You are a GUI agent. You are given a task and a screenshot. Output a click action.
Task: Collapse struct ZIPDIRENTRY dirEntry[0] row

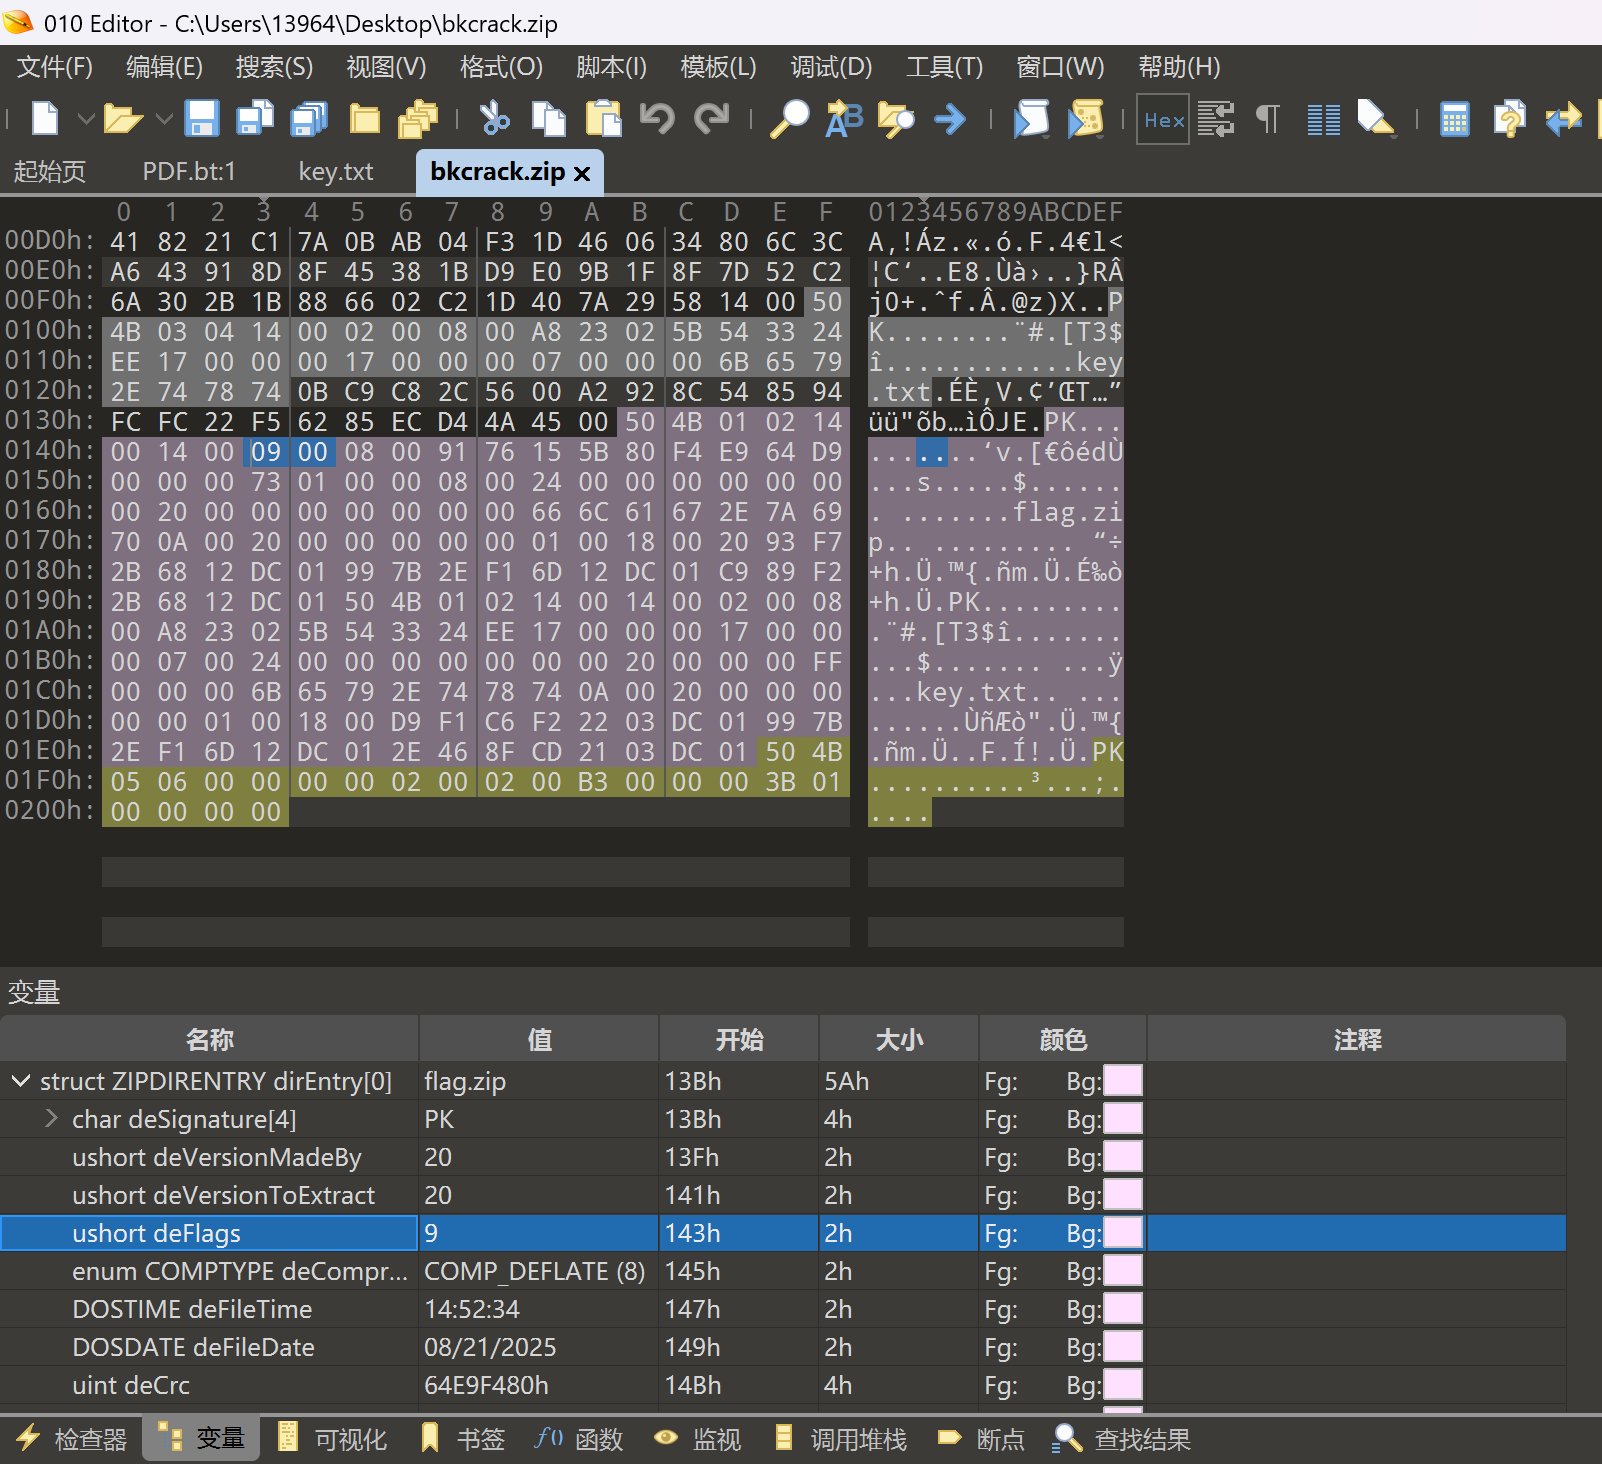[x=20, y=1081]
